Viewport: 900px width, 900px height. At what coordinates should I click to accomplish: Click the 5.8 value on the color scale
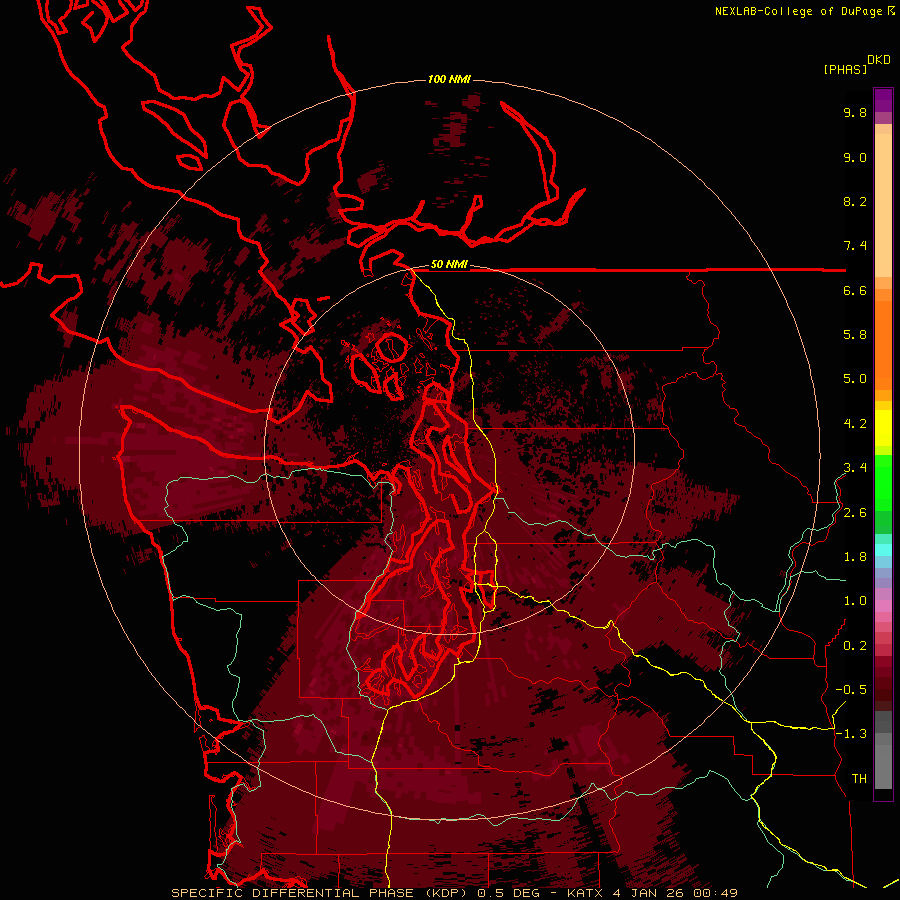click(855, 335)
